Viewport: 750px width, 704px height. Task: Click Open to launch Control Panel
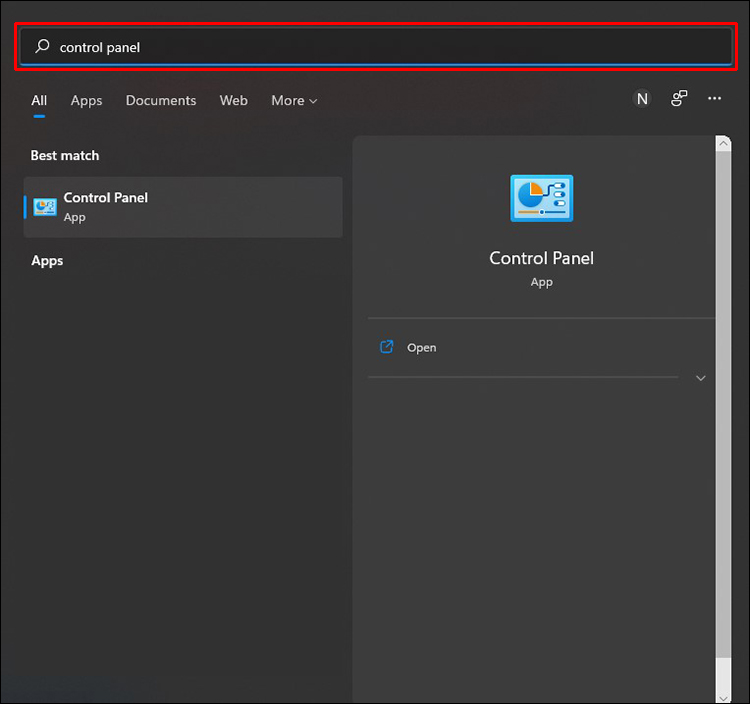pos(421,348)
